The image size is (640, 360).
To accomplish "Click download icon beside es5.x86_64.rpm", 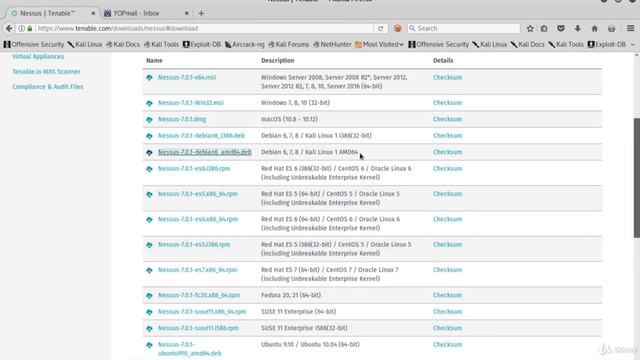I will pyautogui.click(x=149, y=194).
